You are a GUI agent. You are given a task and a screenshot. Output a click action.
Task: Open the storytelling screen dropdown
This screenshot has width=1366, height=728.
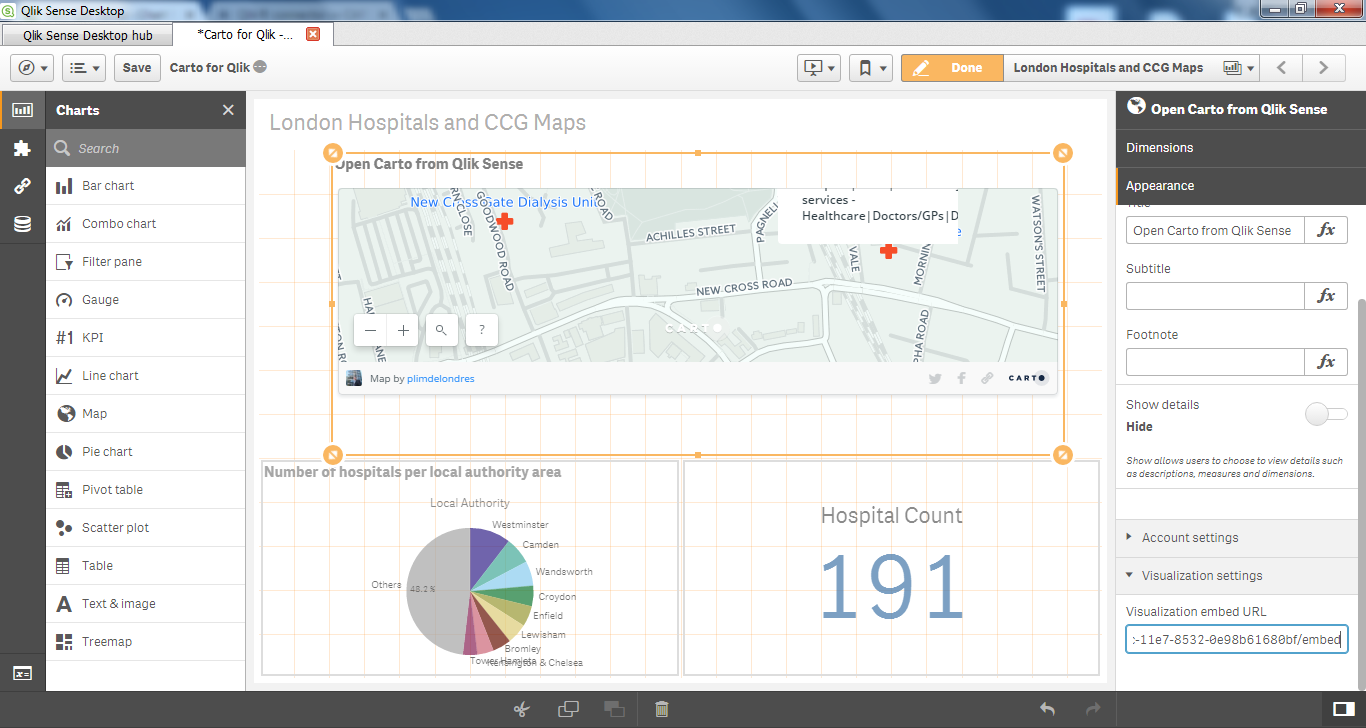coord(818,68)
